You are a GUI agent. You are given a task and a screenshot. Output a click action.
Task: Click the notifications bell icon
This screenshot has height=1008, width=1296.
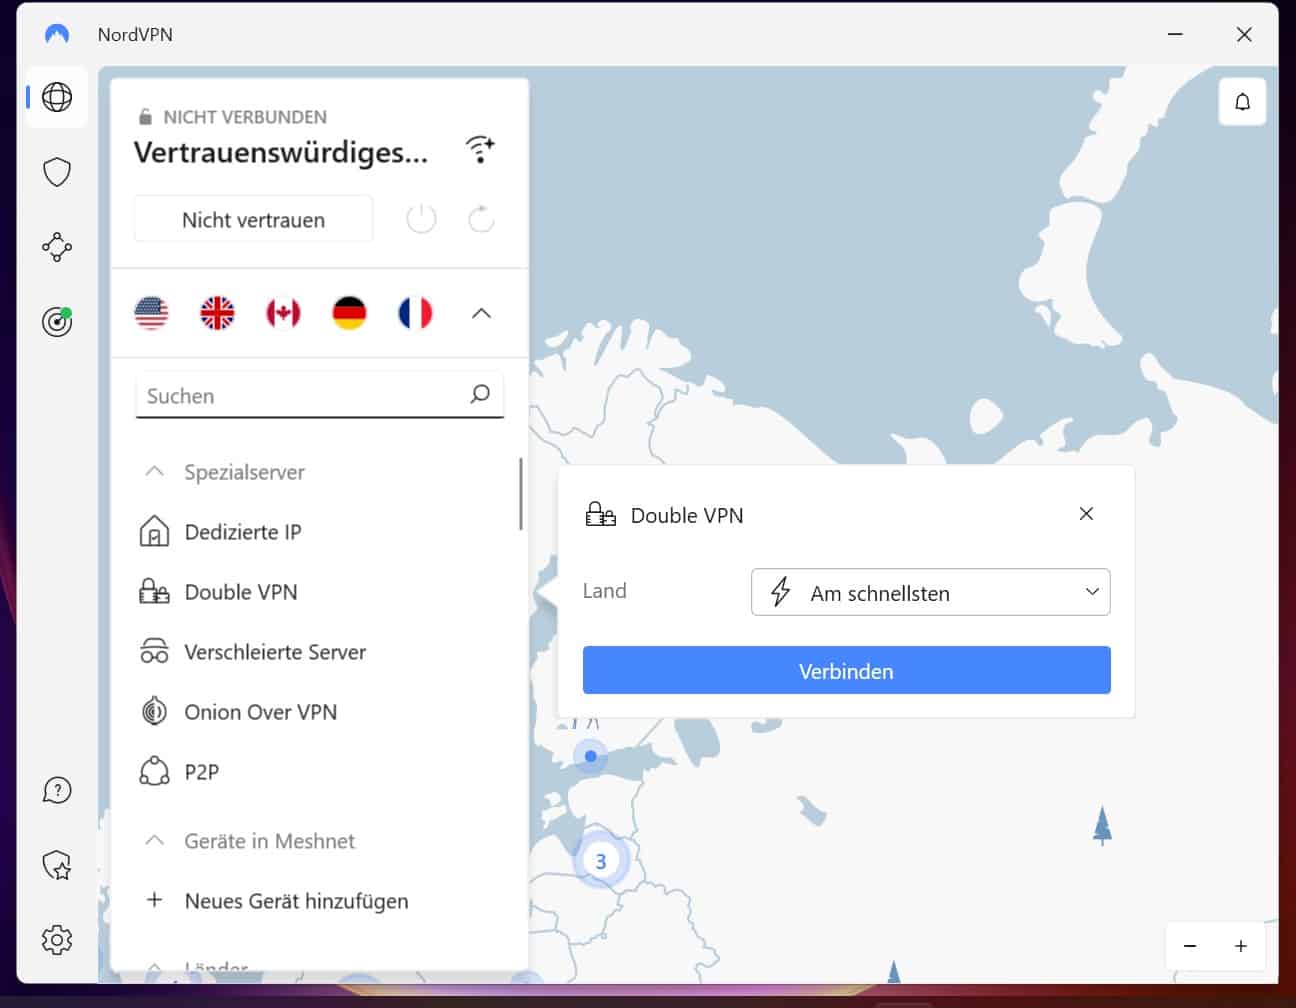tap(1242, 102)
